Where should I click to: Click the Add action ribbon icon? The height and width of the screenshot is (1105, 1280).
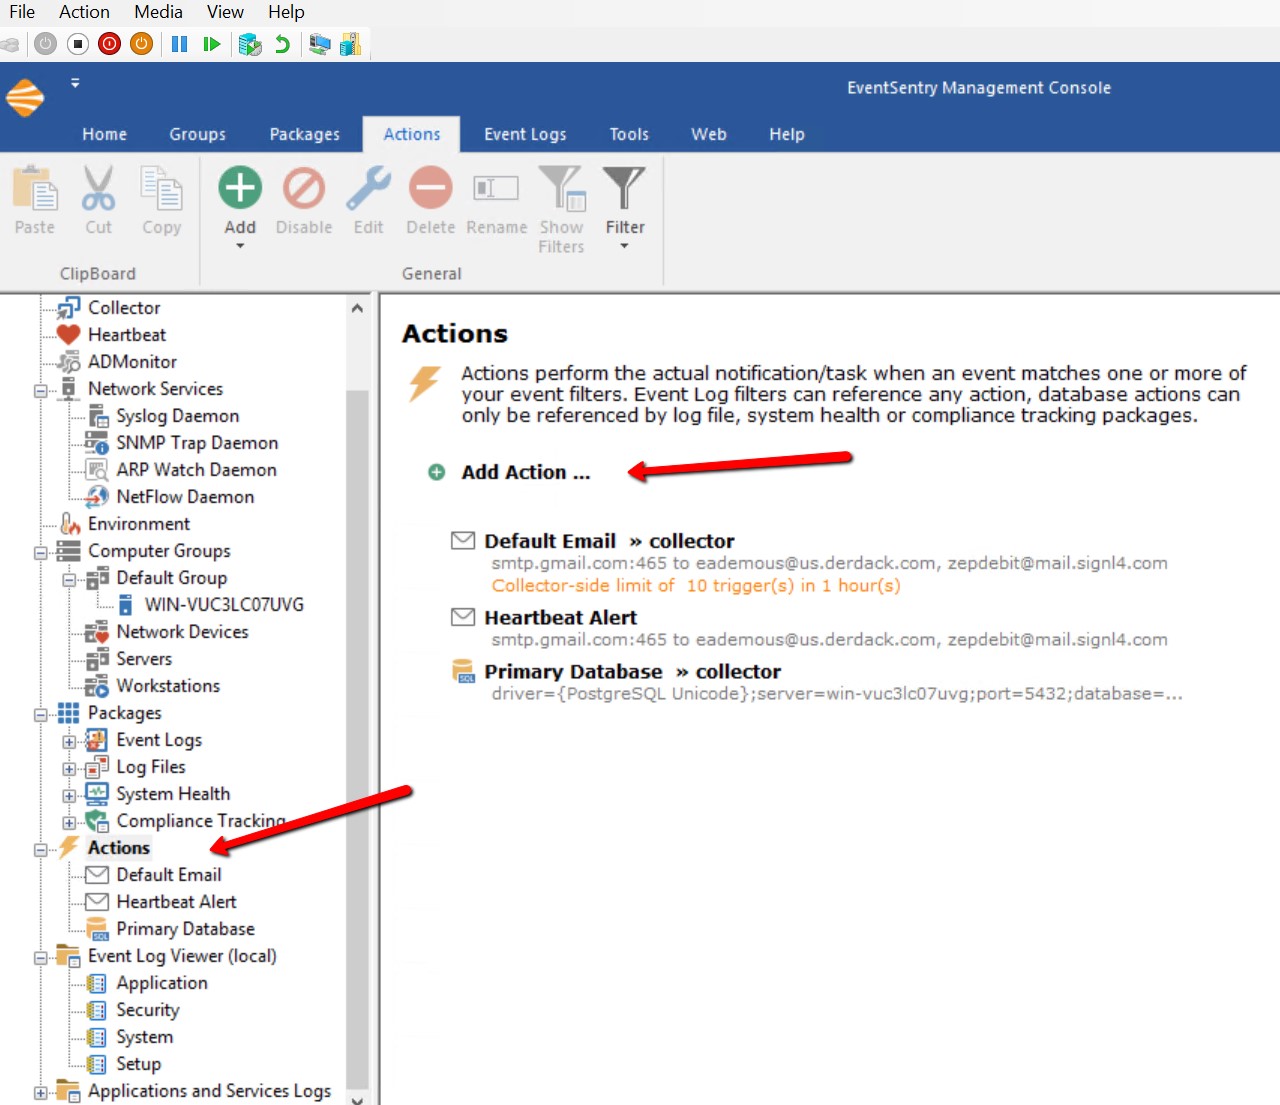click(x=240, y=188)
